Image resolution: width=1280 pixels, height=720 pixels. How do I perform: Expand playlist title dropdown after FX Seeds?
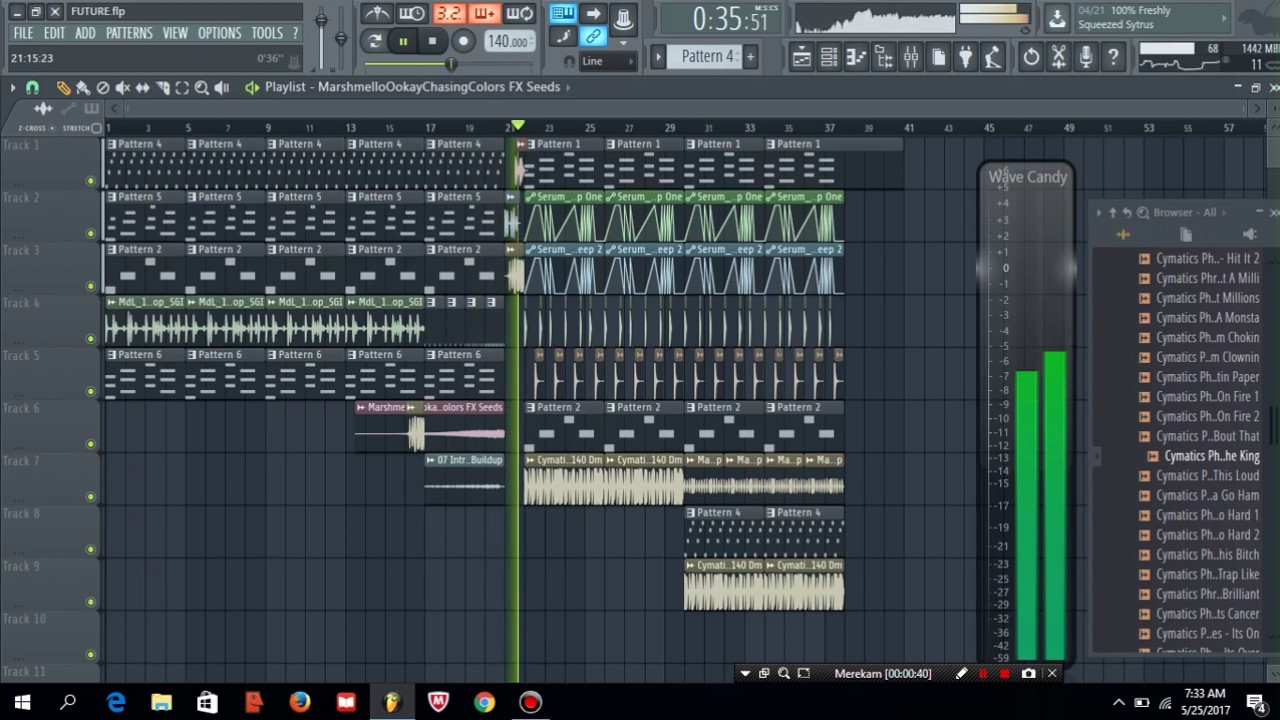tap(569, 87)
